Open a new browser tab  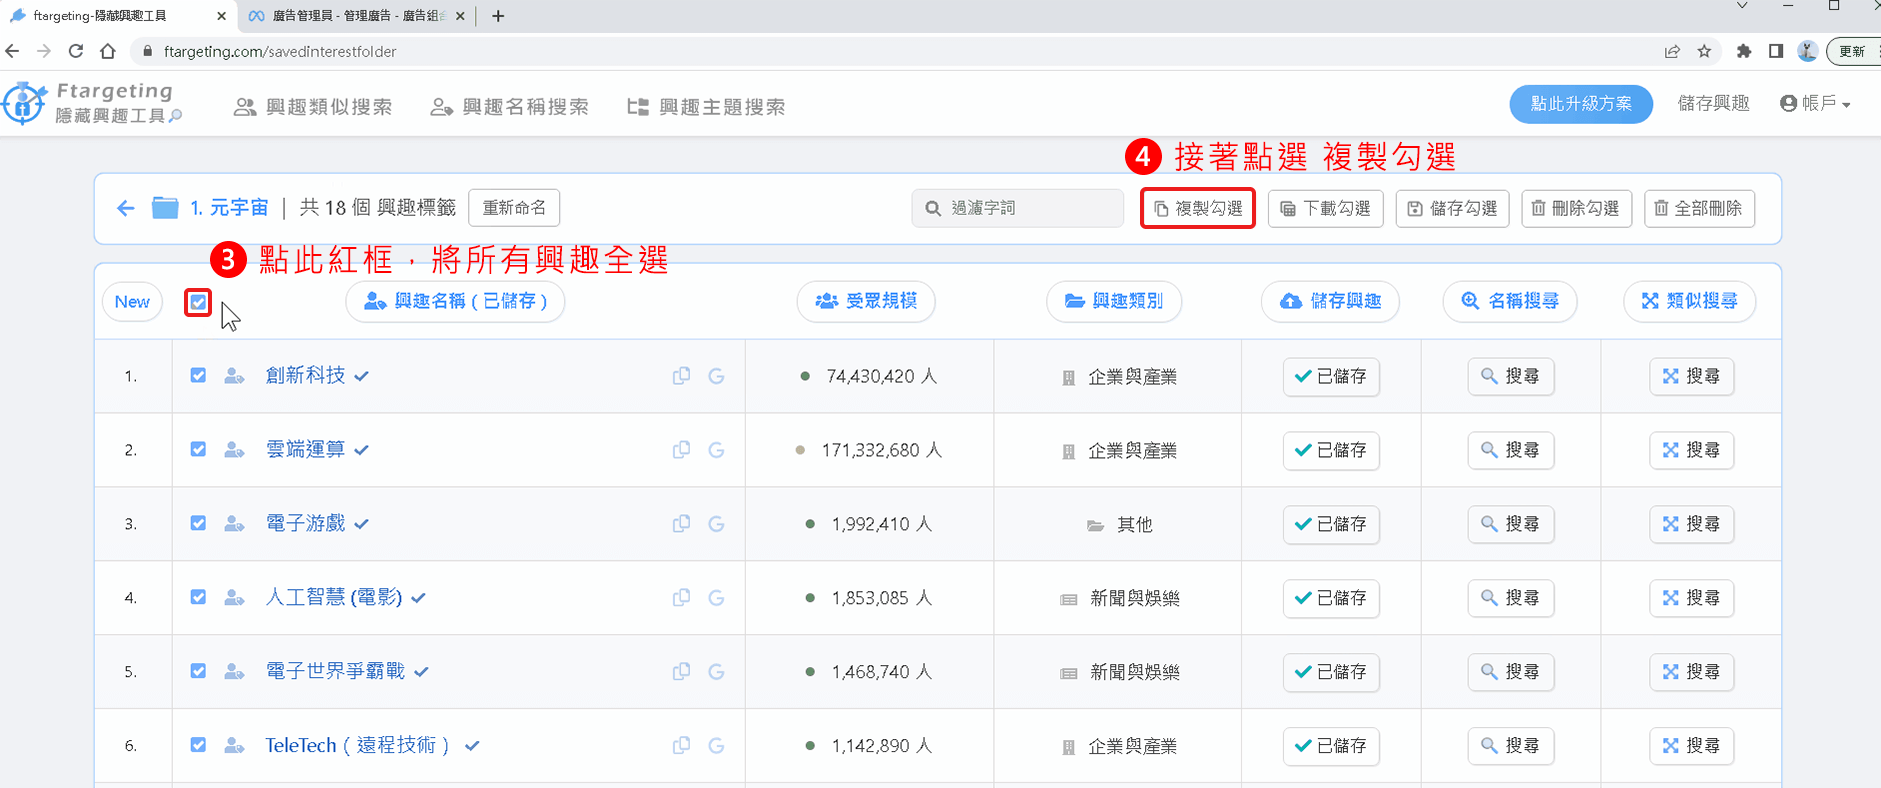click(x=498, y=16)
